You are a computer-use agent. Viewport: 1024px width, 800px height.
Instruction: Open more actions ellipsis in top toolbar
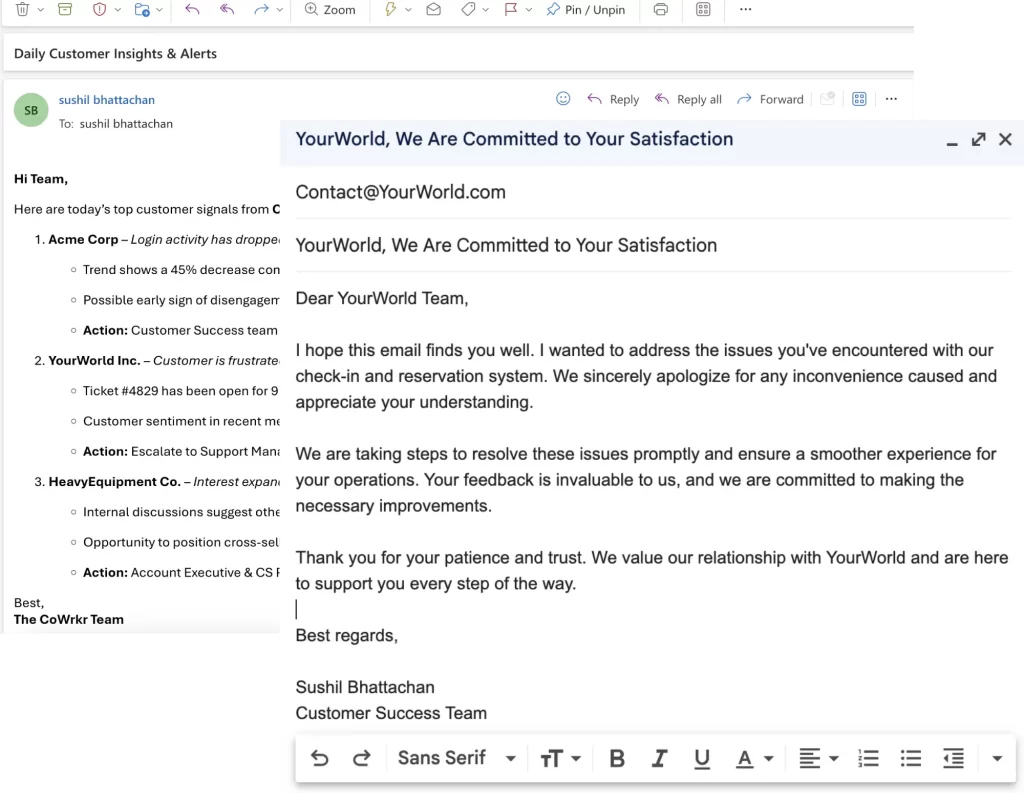coord(745,9)
